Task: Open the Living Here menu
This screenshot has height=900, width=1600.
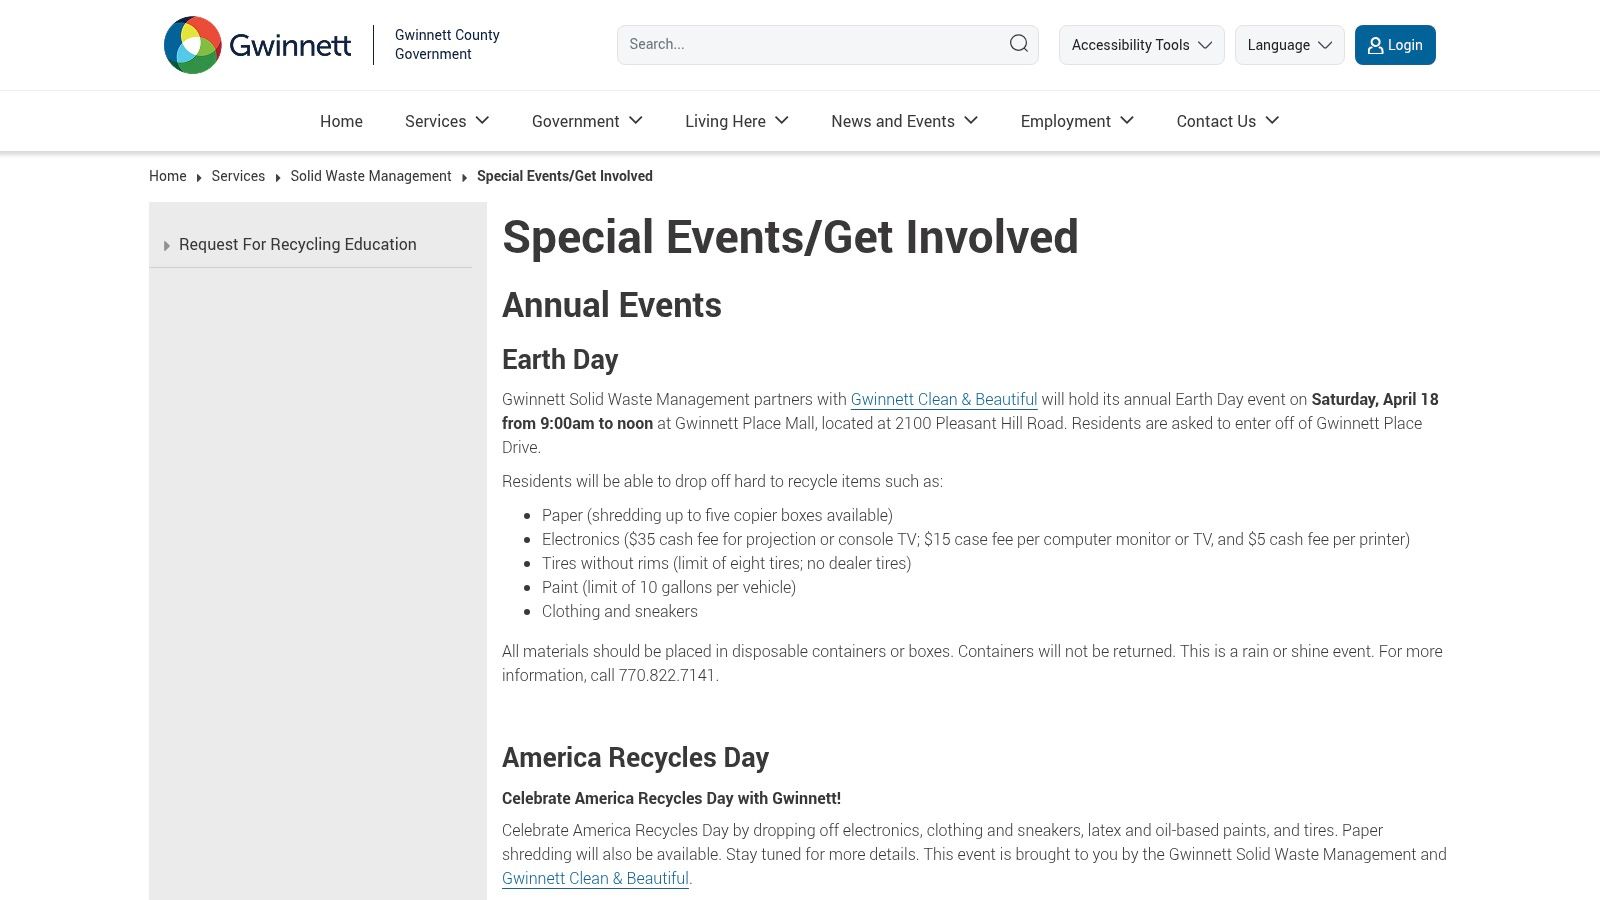Action: coord(736,121)
